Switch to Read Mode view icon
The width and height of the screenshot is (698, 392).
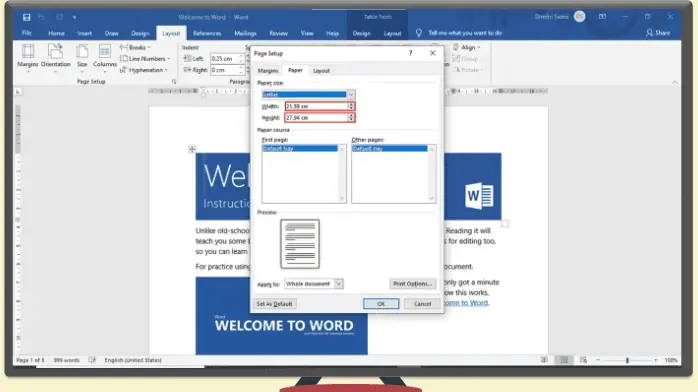544,360
